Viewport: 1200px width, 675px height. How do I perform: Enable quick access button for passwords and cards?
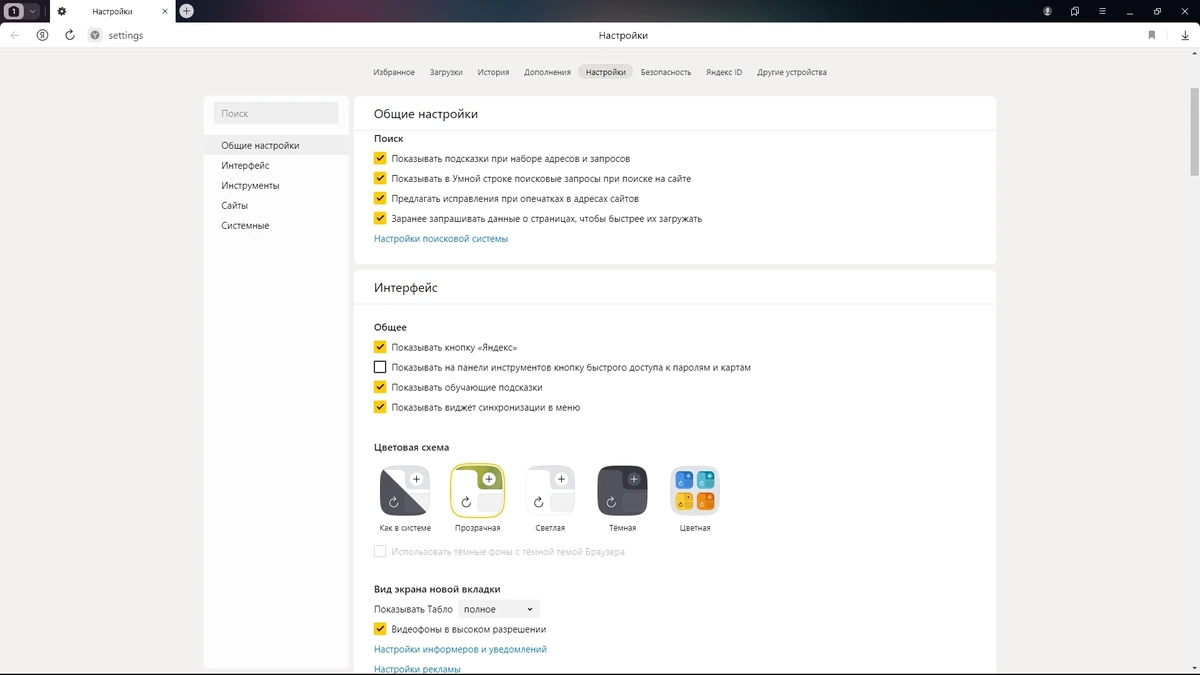[380, 367]
